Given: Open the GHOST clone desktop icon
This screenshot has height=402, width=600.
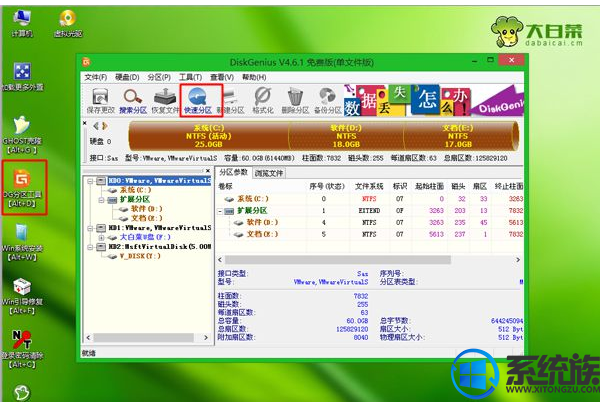Looking at the screenshot, I should tap(22, 135).
